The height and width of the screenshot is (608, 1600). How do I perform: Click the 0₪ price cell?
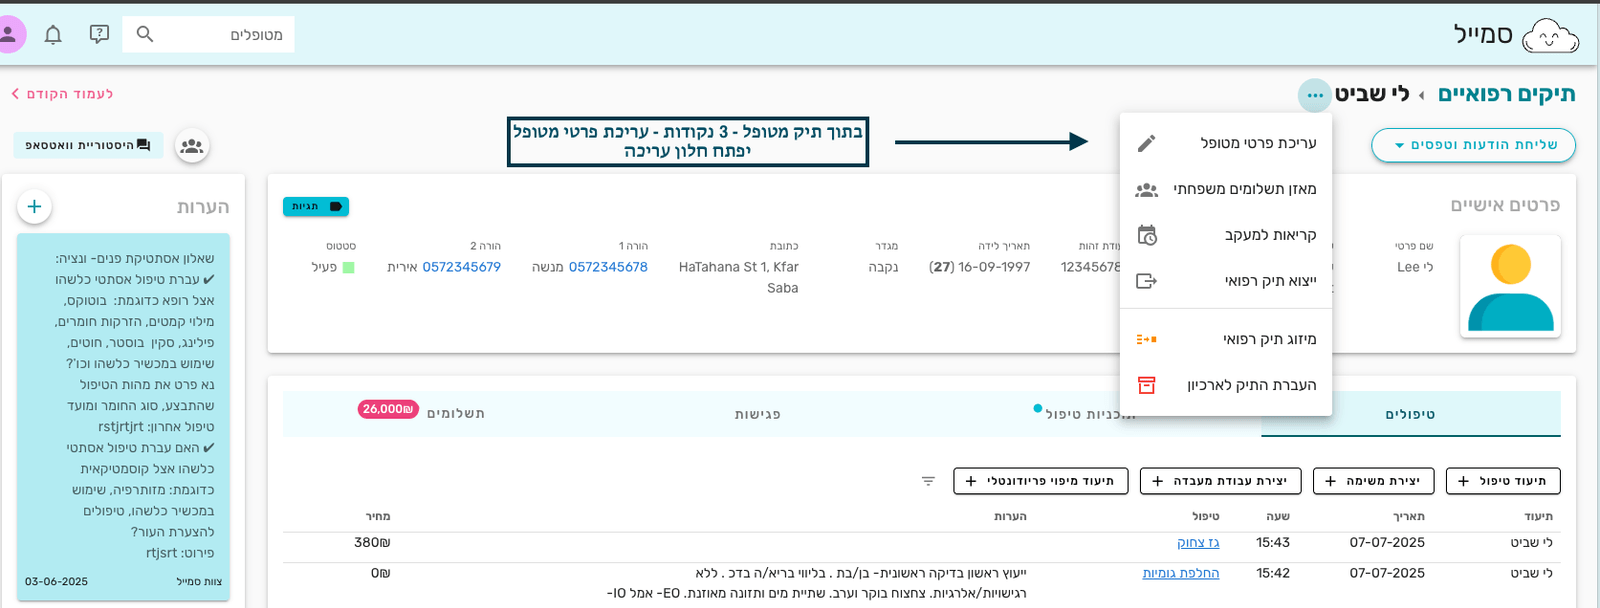coord(380,574)
